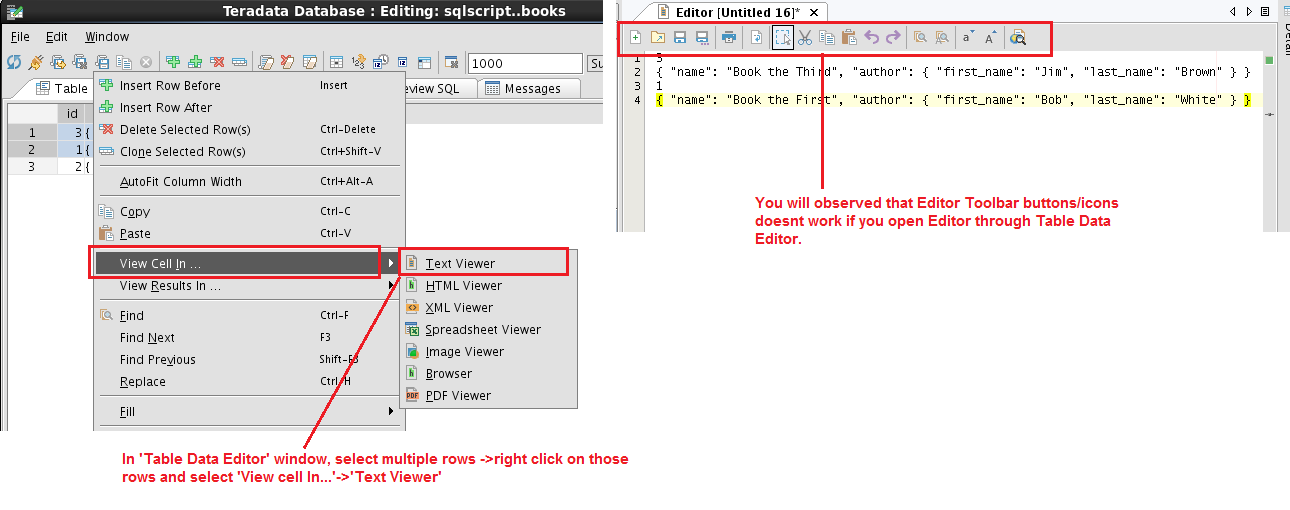The image size is (1290, 510).
Task: Click the Undo arrow in Editor toolbar
Action: (871, 38)
